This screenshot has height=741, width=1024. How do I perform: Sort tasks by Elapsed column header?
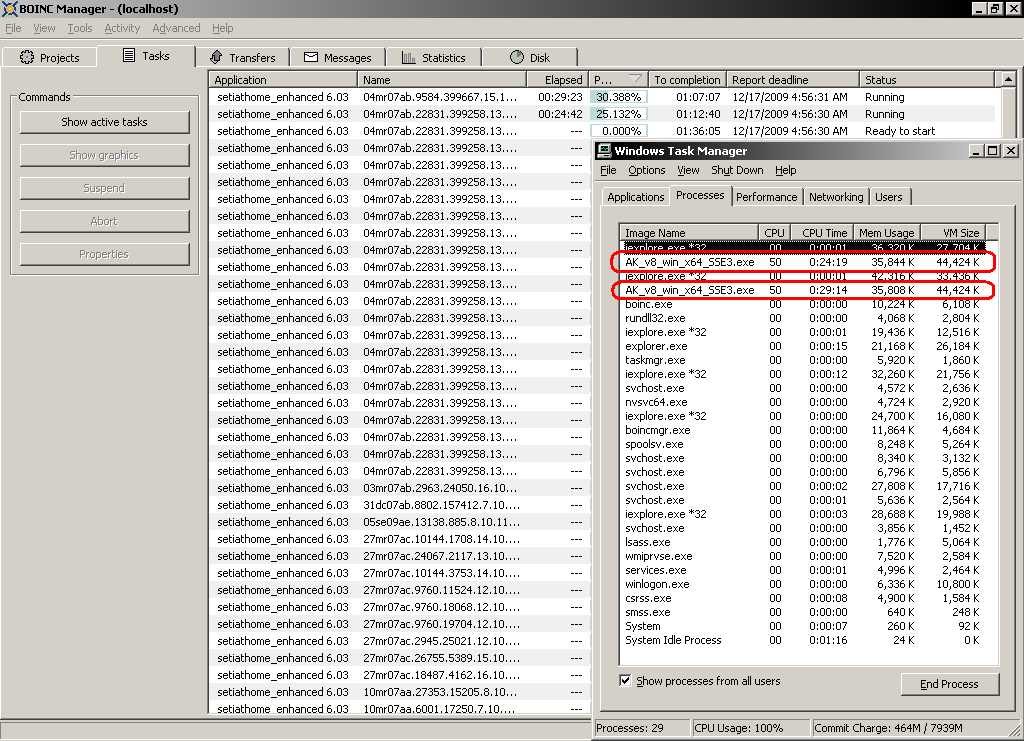[x=556, y=80]
